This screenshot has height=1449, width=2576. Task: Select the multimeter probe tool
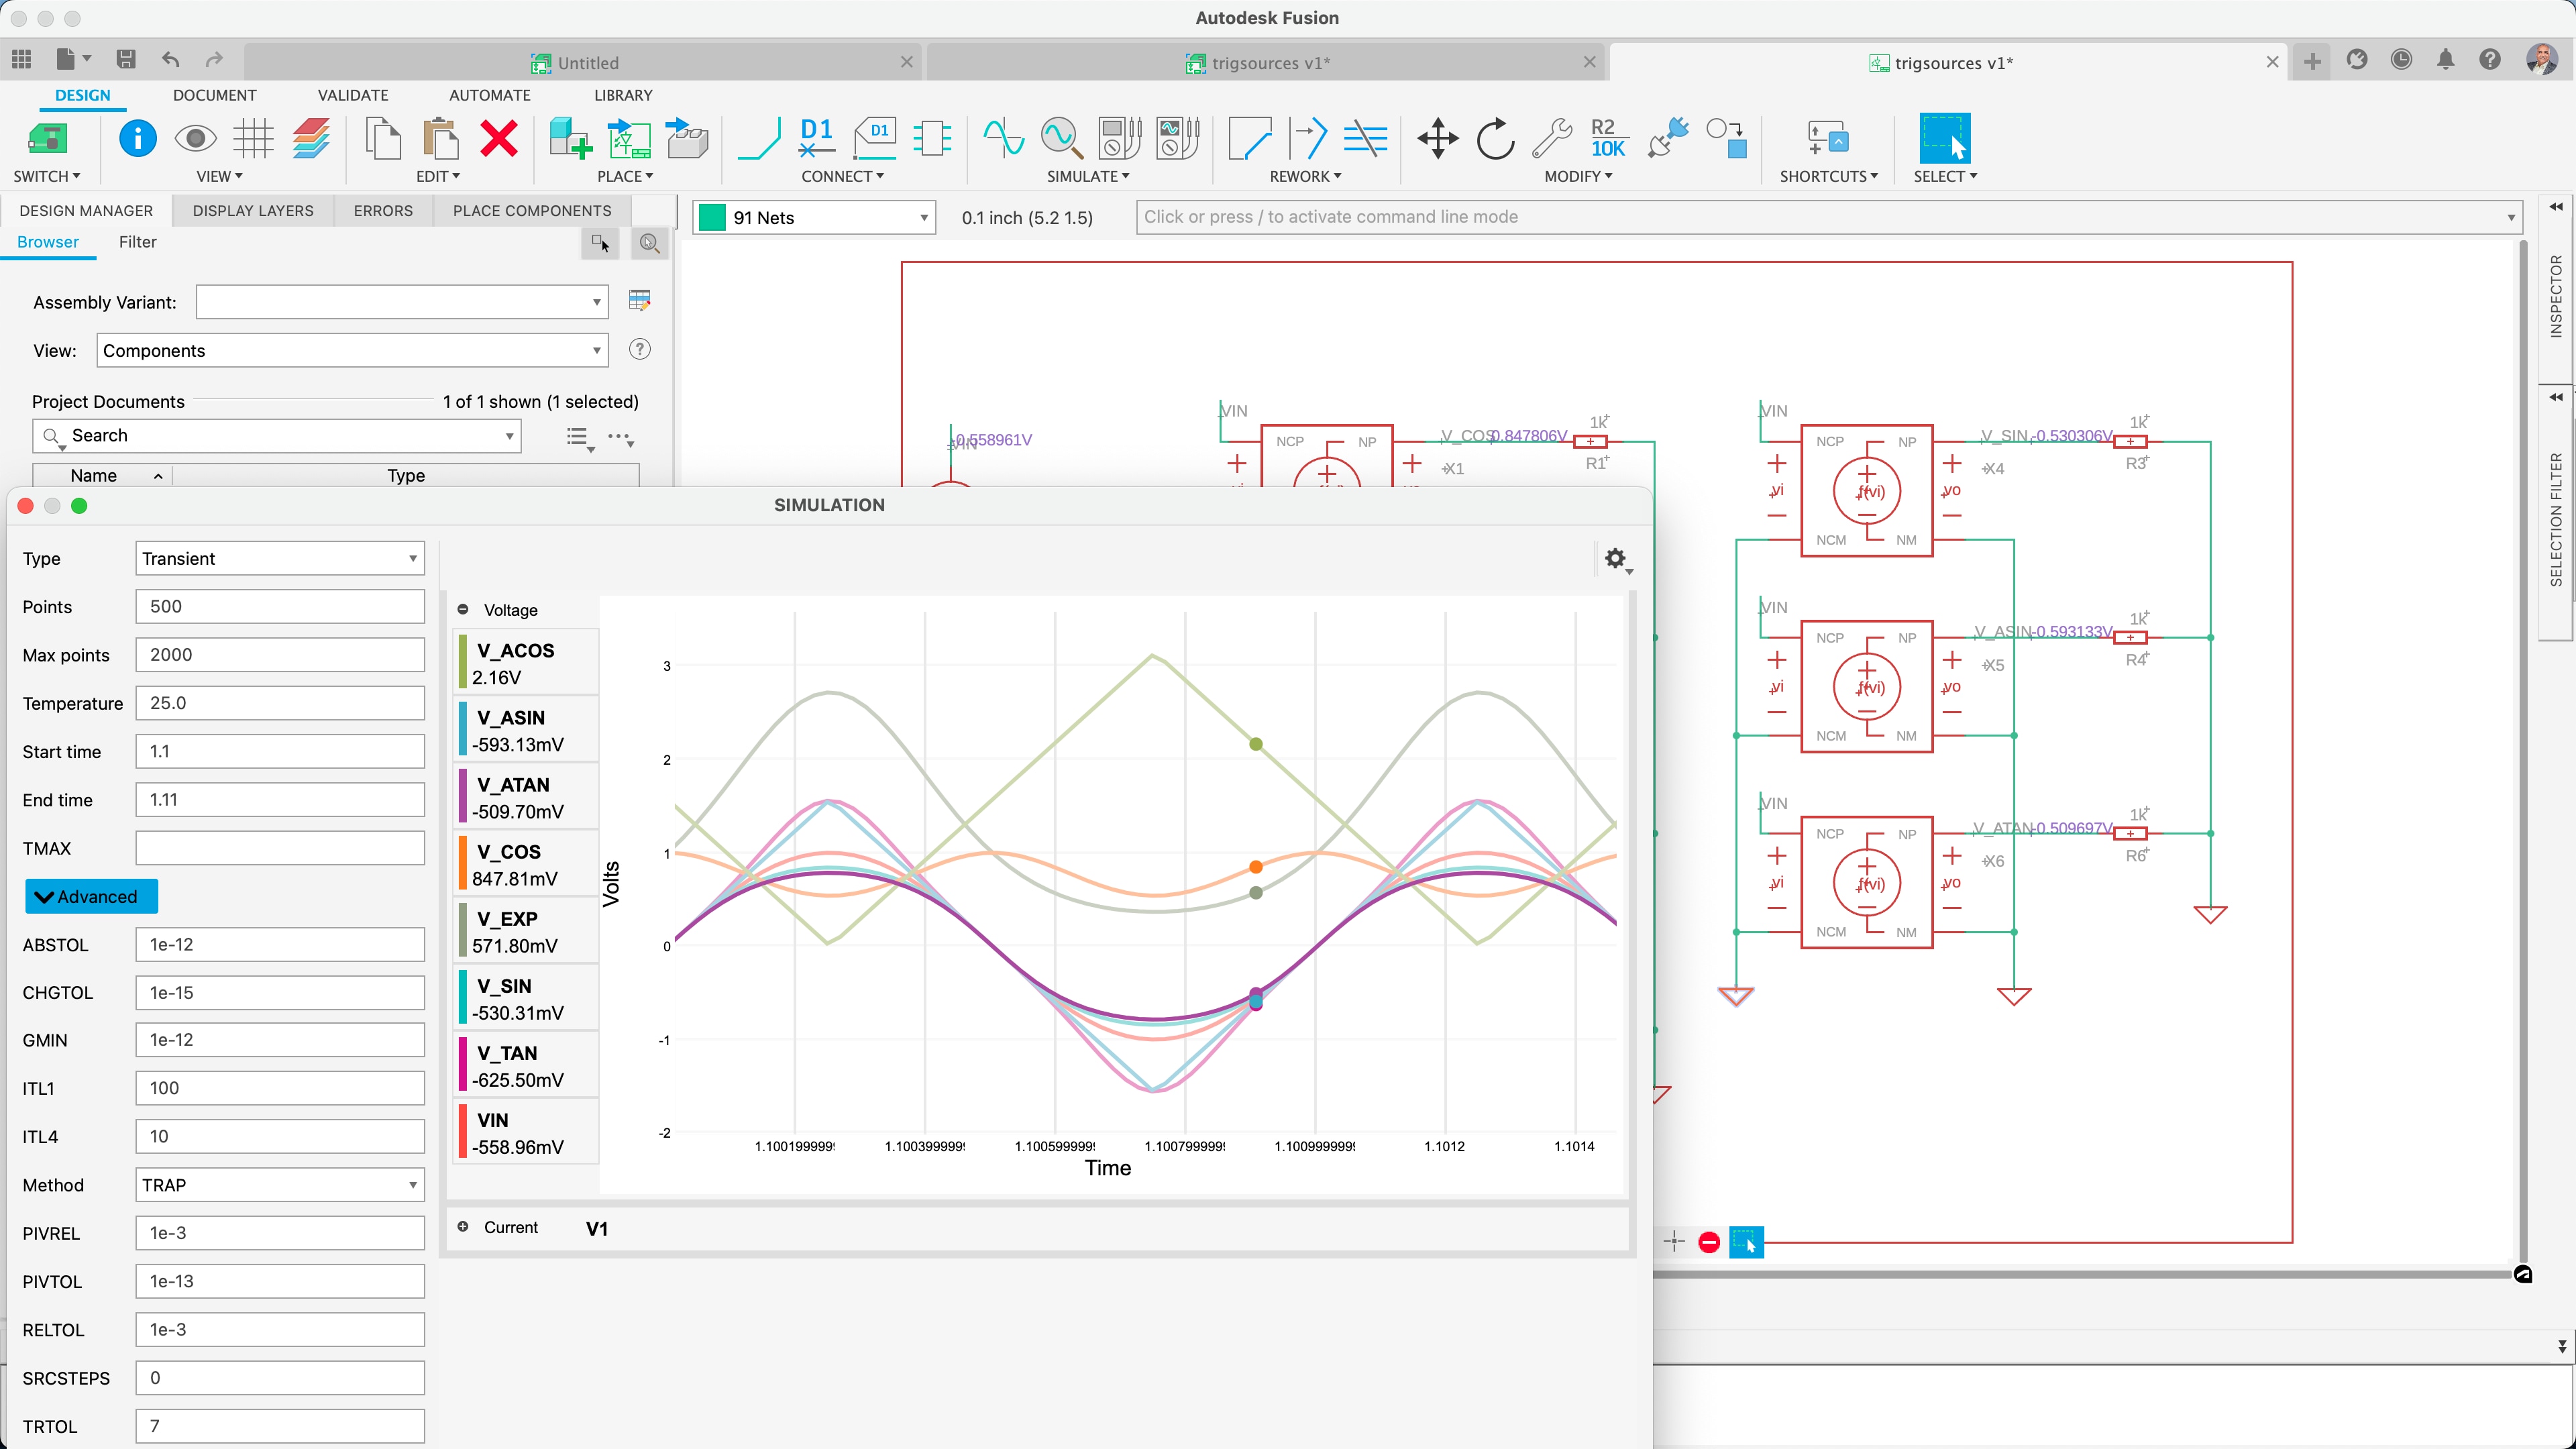1119,138
